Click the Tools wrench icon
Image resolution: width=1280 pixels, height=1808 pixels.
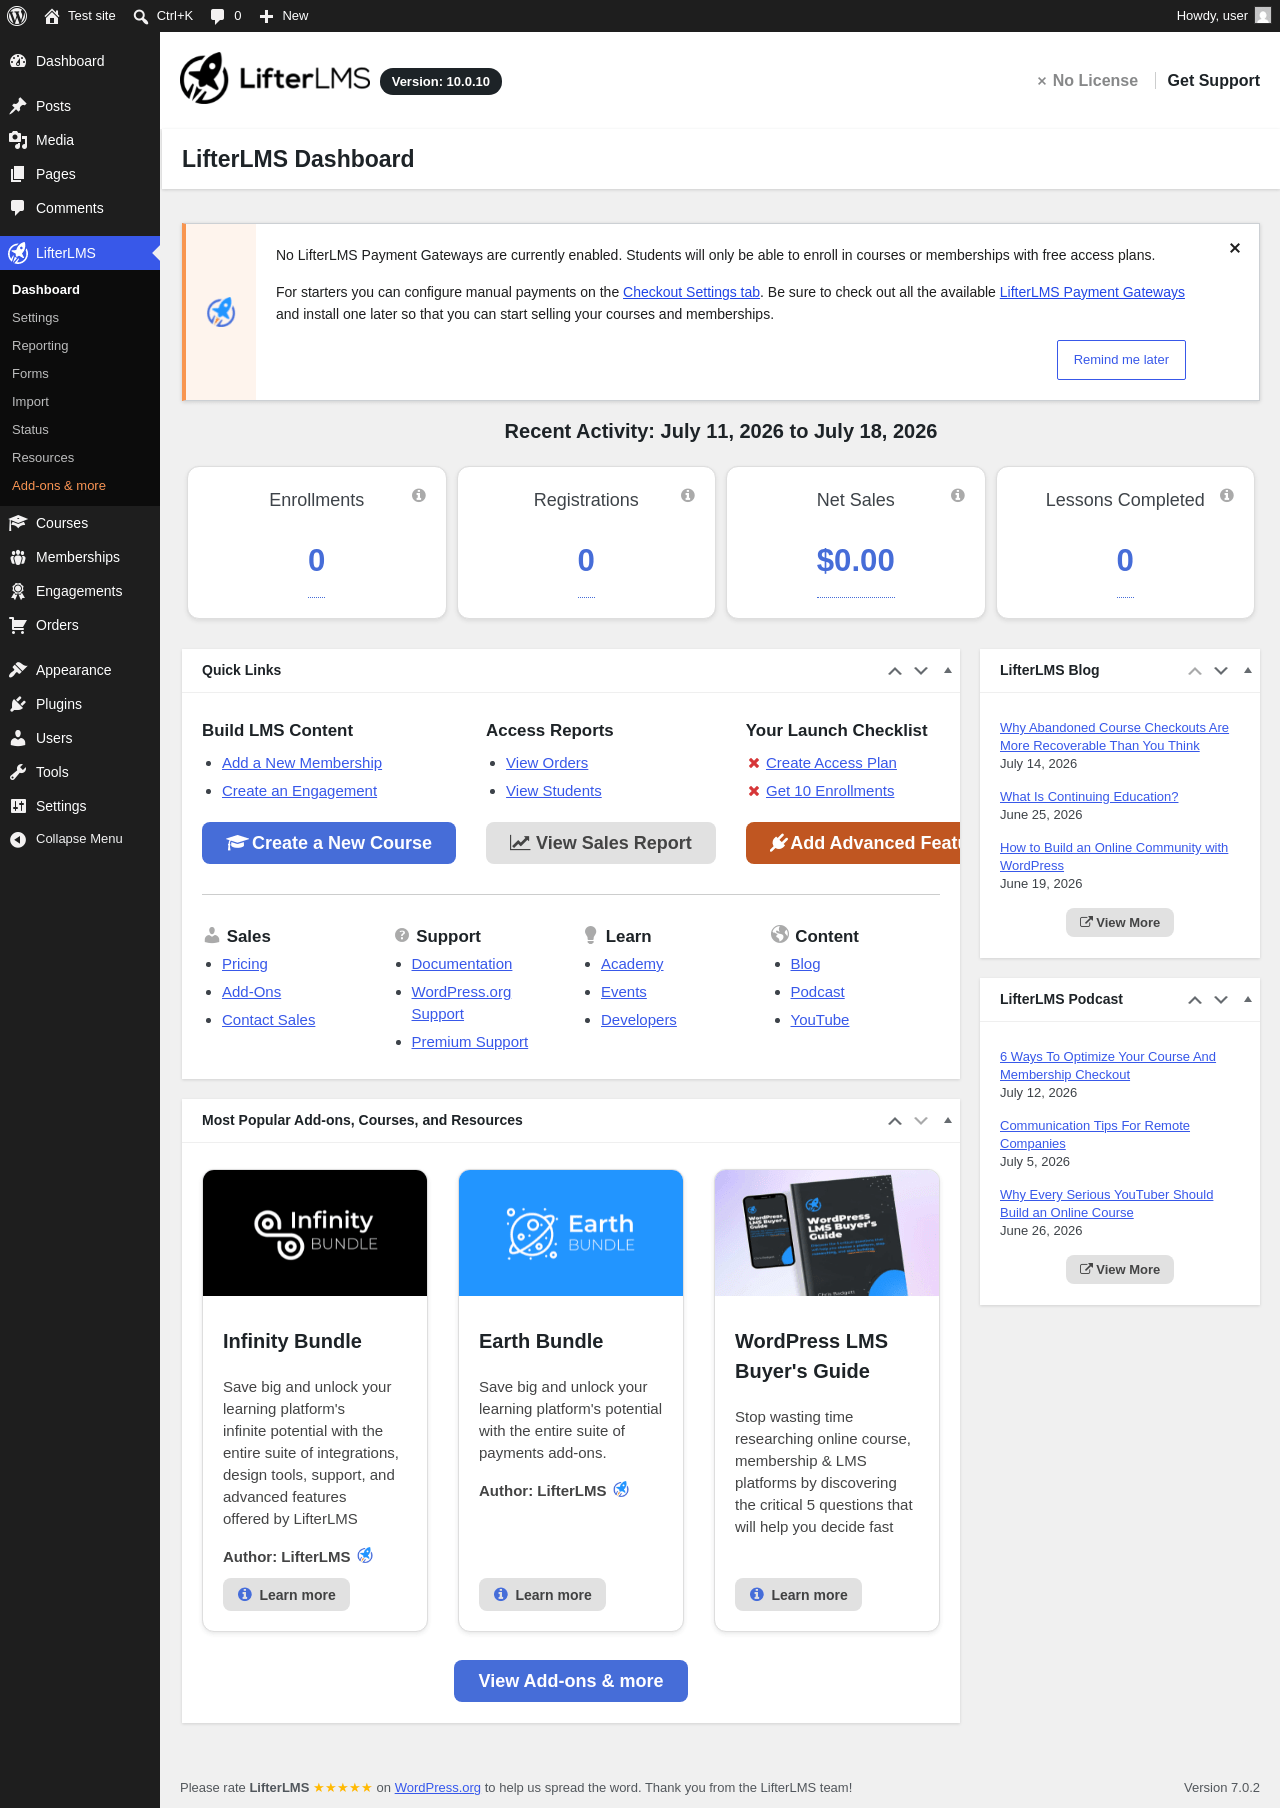coord(18,772)
